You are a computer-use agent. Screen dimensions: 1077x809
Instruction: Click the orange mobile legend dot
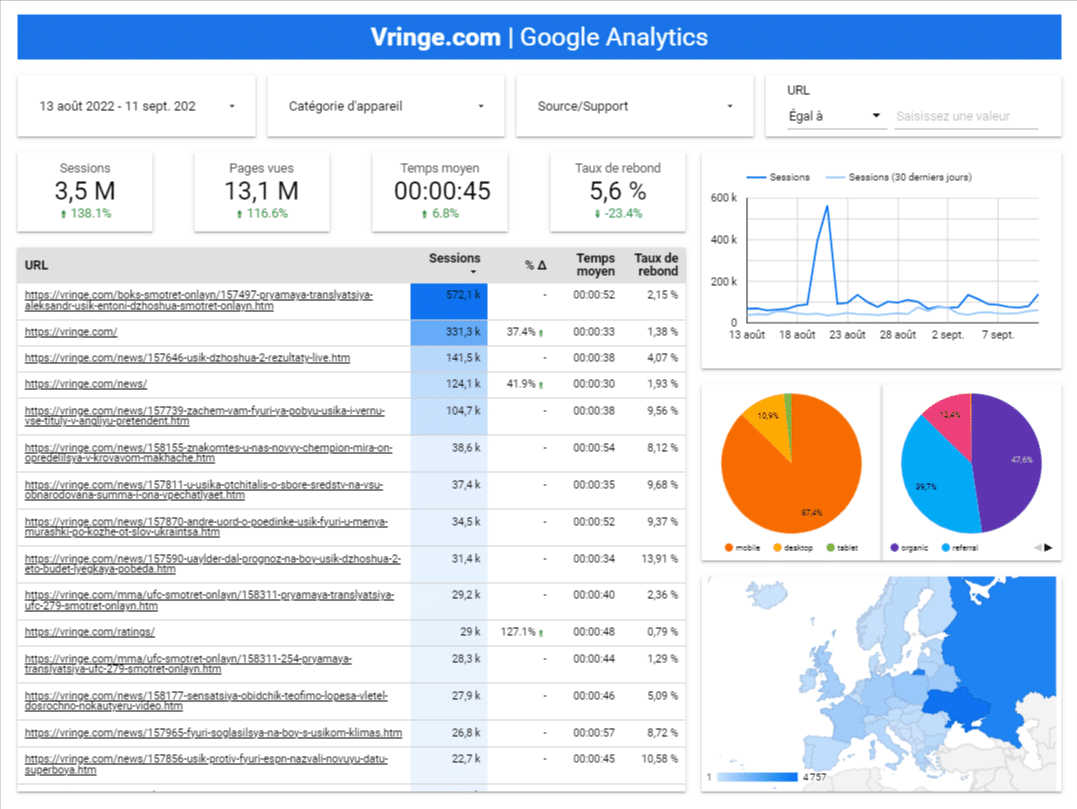(x=729, y=548)
